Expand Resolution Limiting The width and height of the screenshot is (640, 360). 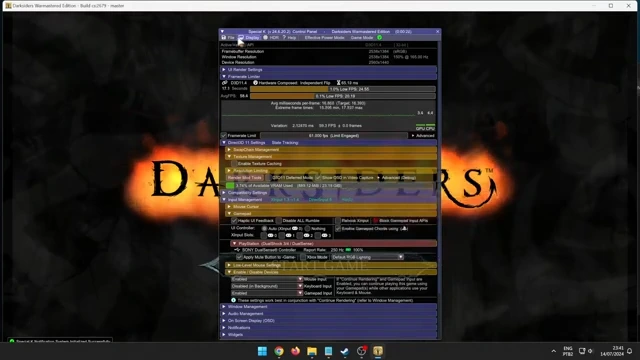coord(331,171)
